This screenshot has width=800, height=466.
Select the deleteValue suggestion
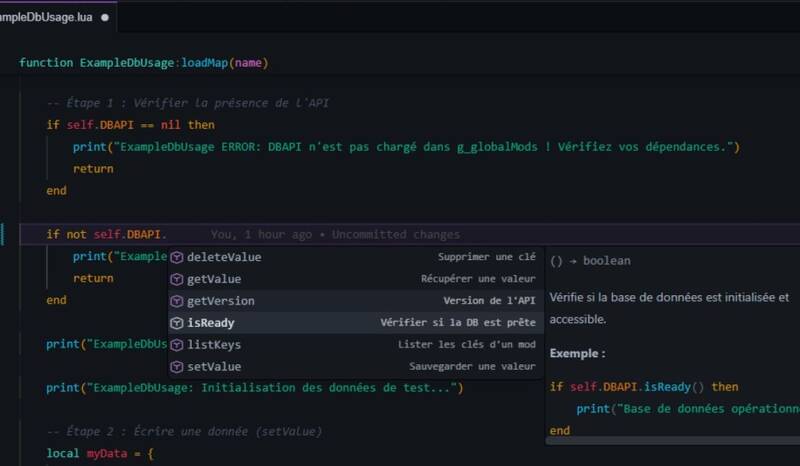[x=224, y=257]
